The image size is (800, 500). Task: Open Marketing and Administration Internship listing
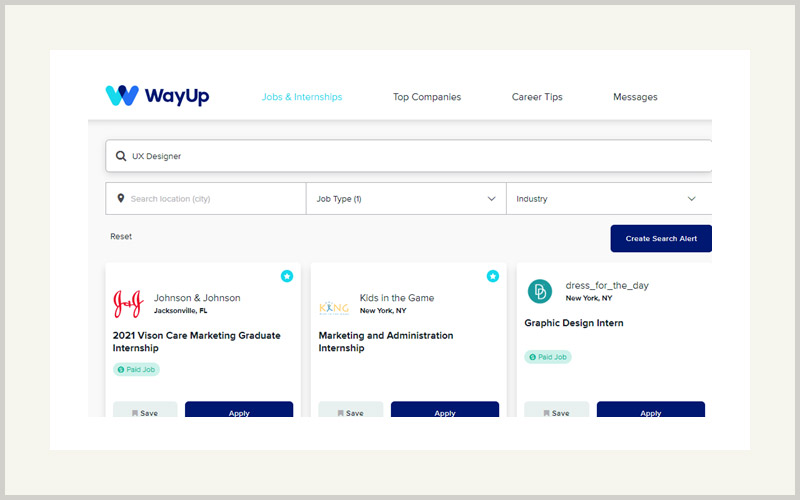(x=386, y=342)
